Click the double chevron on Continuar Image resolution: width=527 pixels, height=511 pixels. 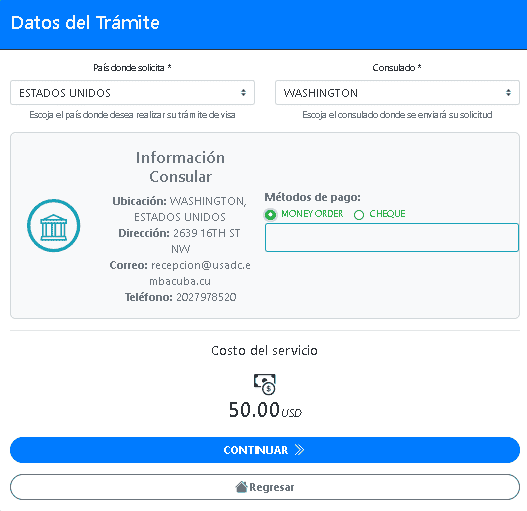[x=299, y=450]
